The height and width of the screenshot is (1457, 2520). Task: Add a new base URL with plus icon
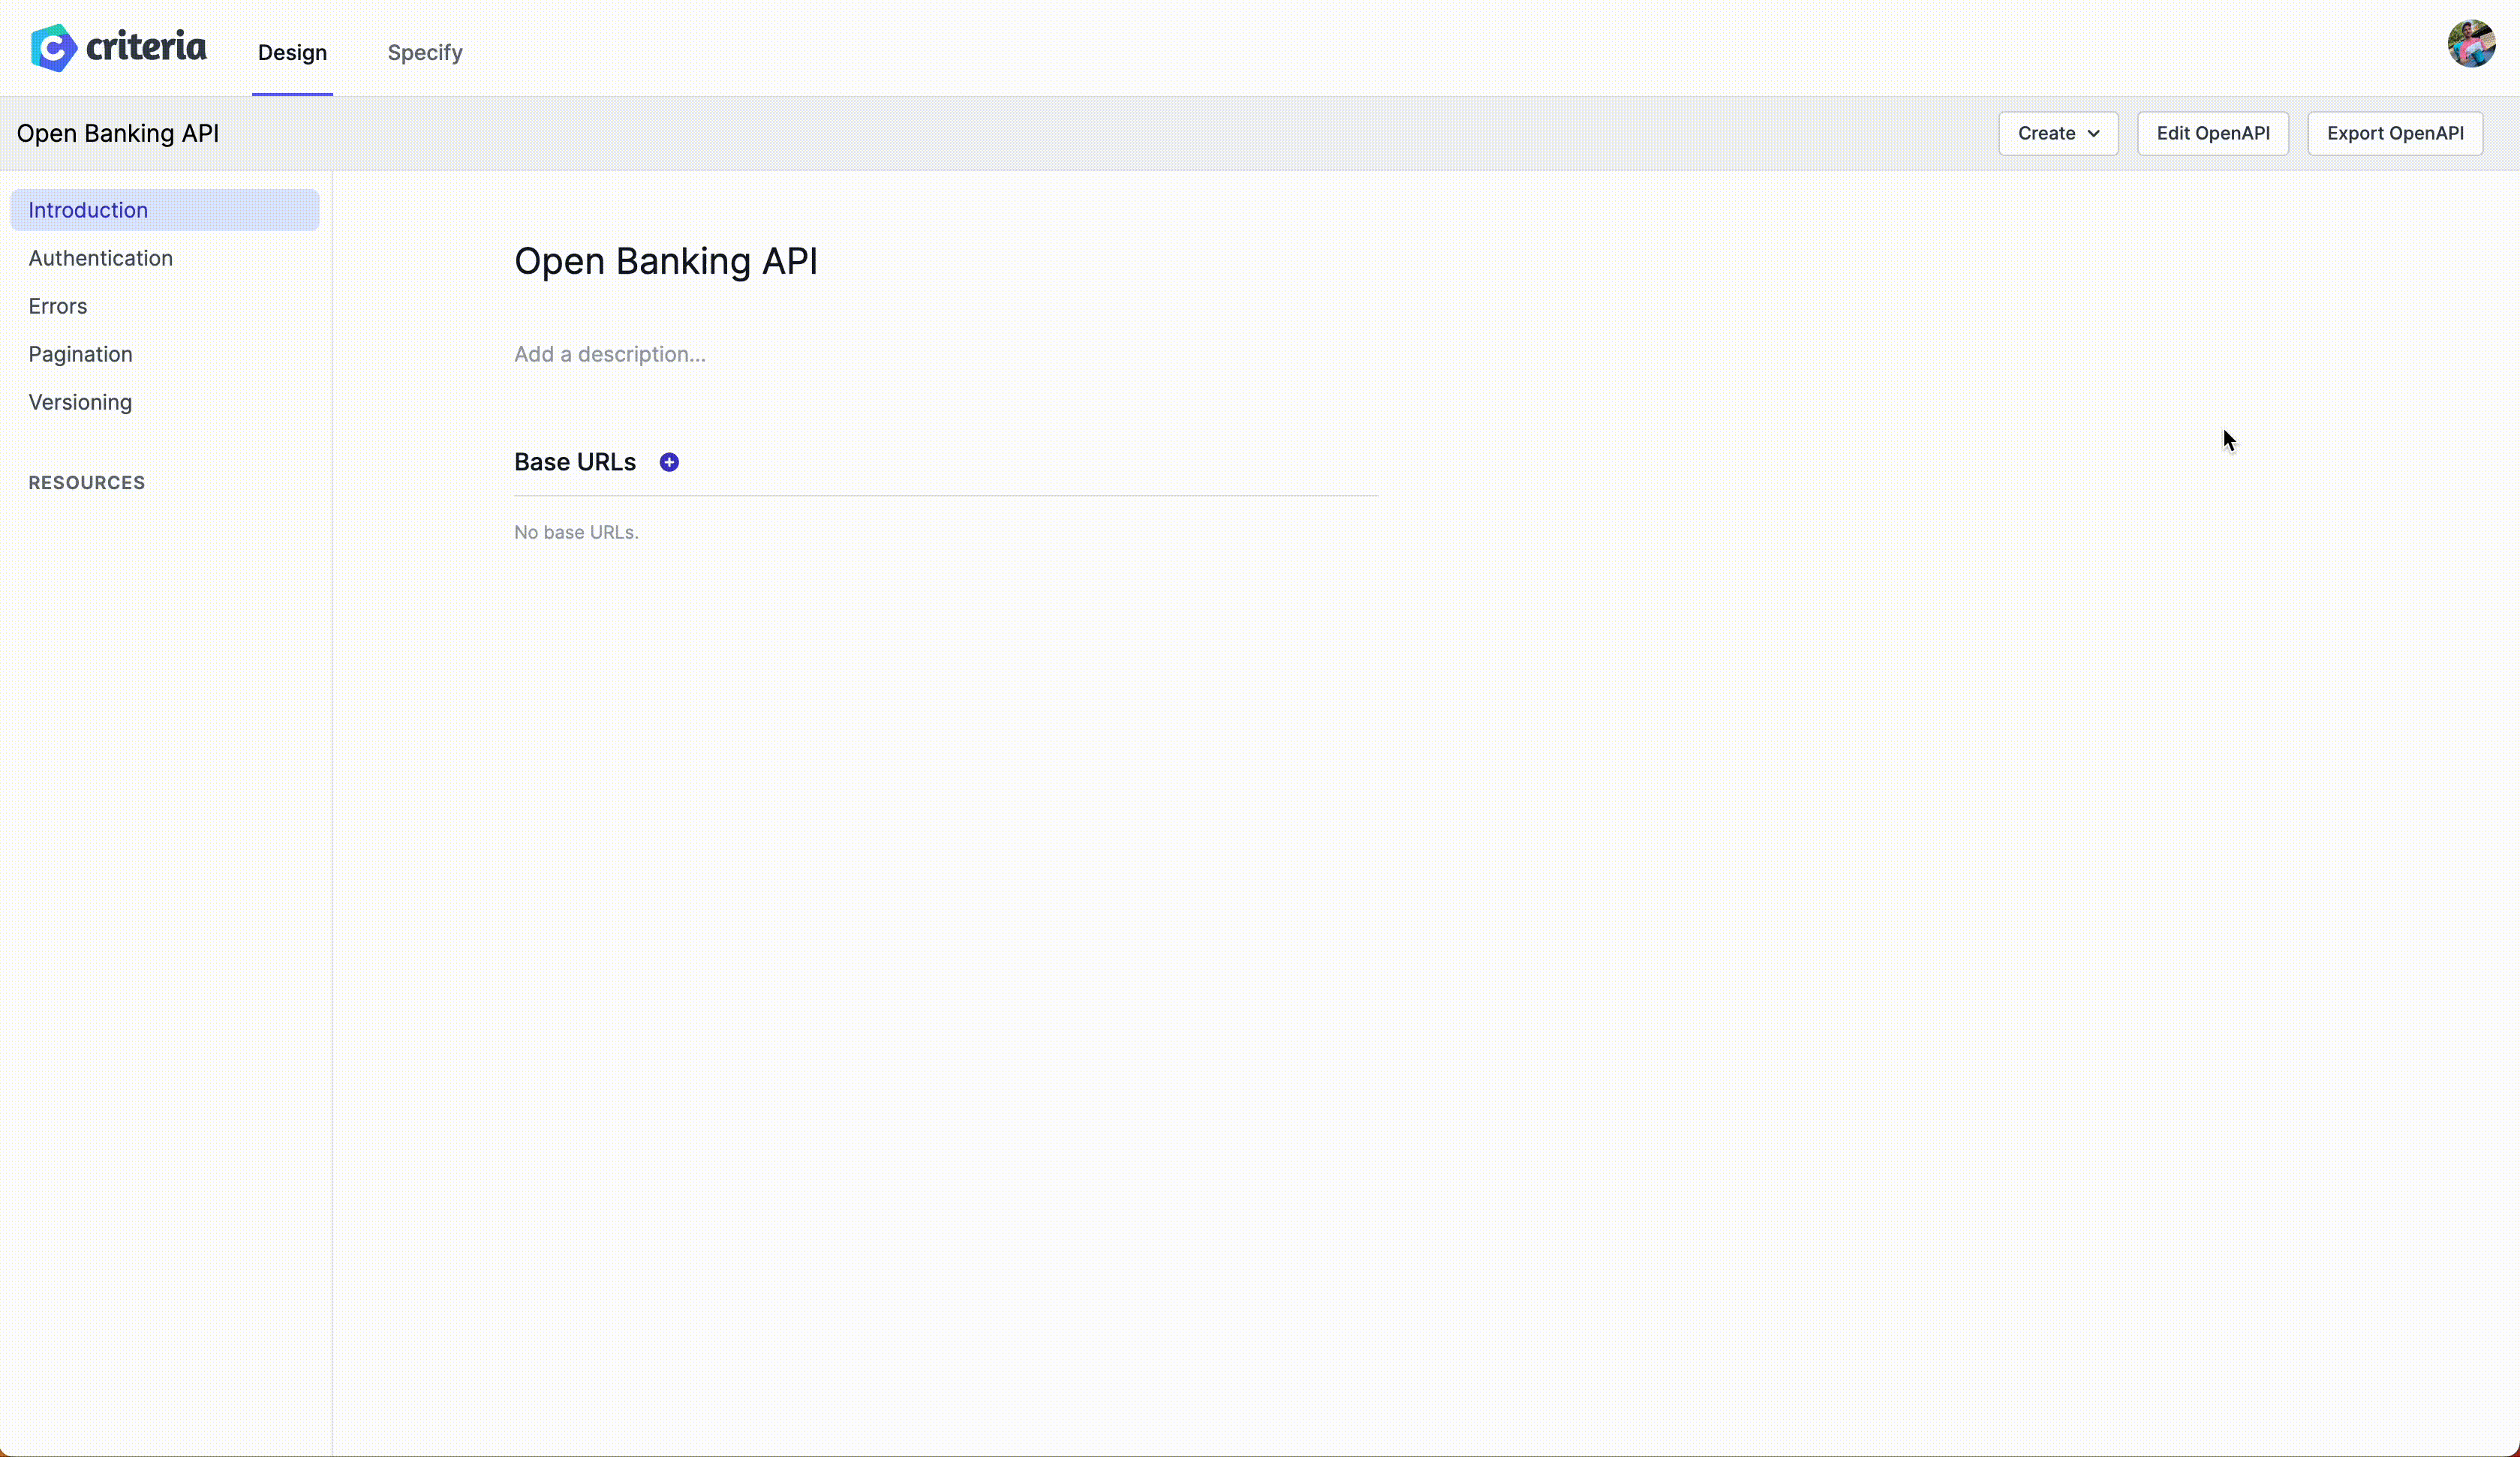(x=669, y=462)
